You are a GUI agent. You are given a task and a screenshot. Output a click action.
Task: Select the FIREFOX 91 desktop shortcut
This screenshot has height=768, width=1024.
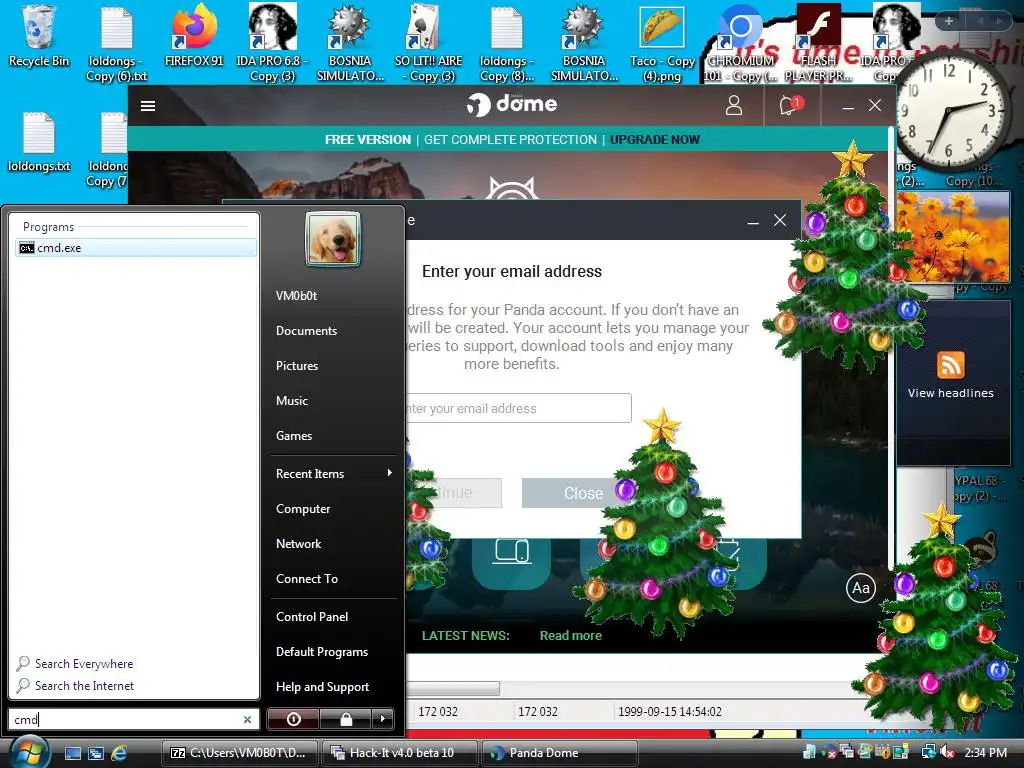click(194, 36)
